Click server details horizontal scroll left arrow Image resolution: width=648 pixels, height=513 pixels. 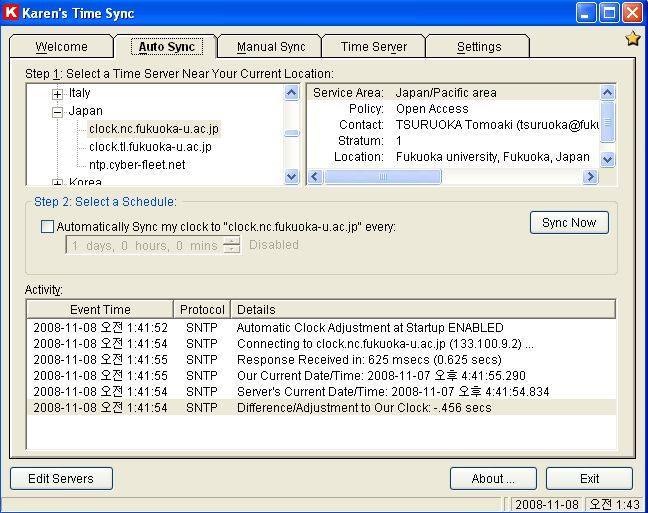315,177
